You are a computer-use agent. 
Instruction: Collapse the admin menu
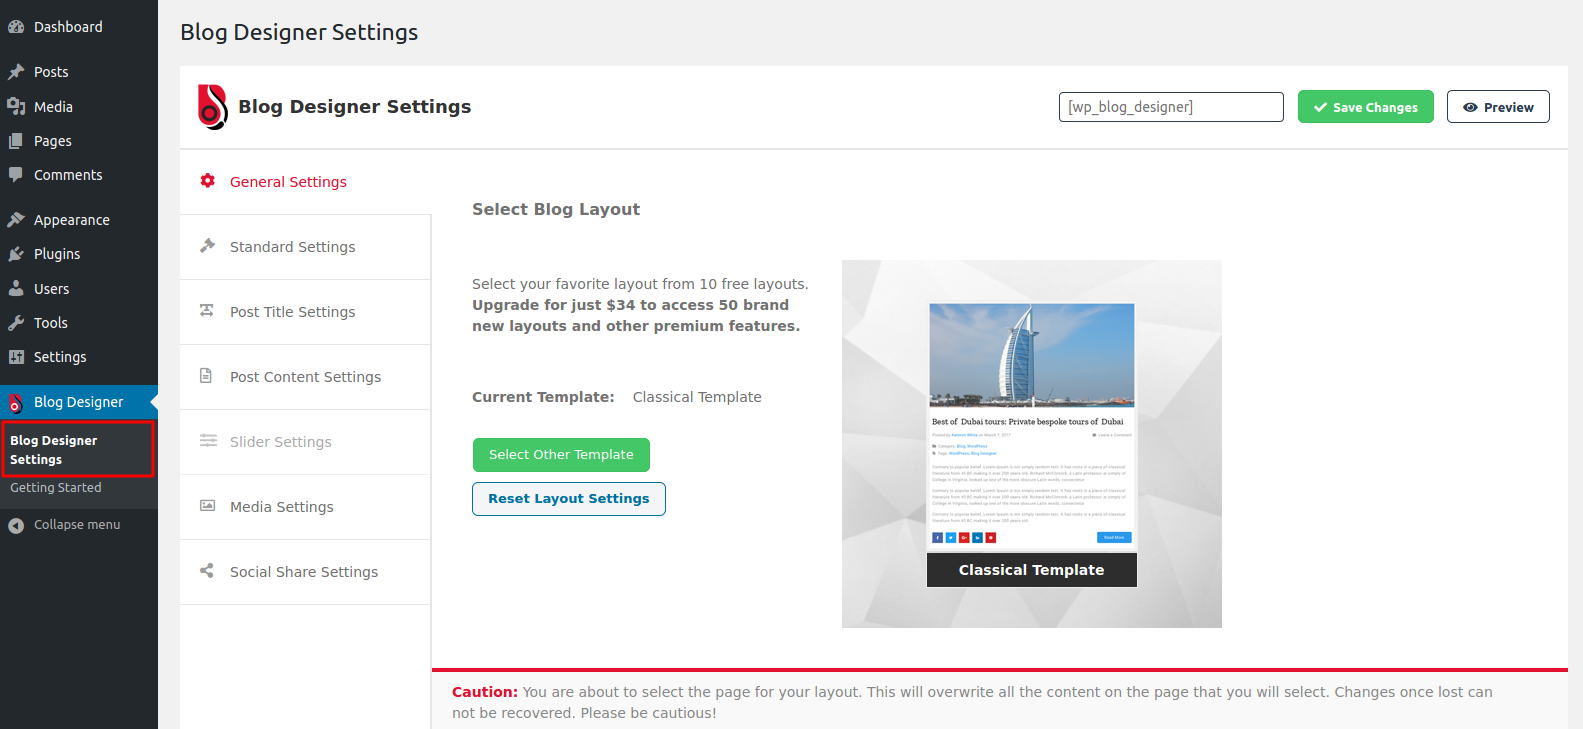coord(65,525)
